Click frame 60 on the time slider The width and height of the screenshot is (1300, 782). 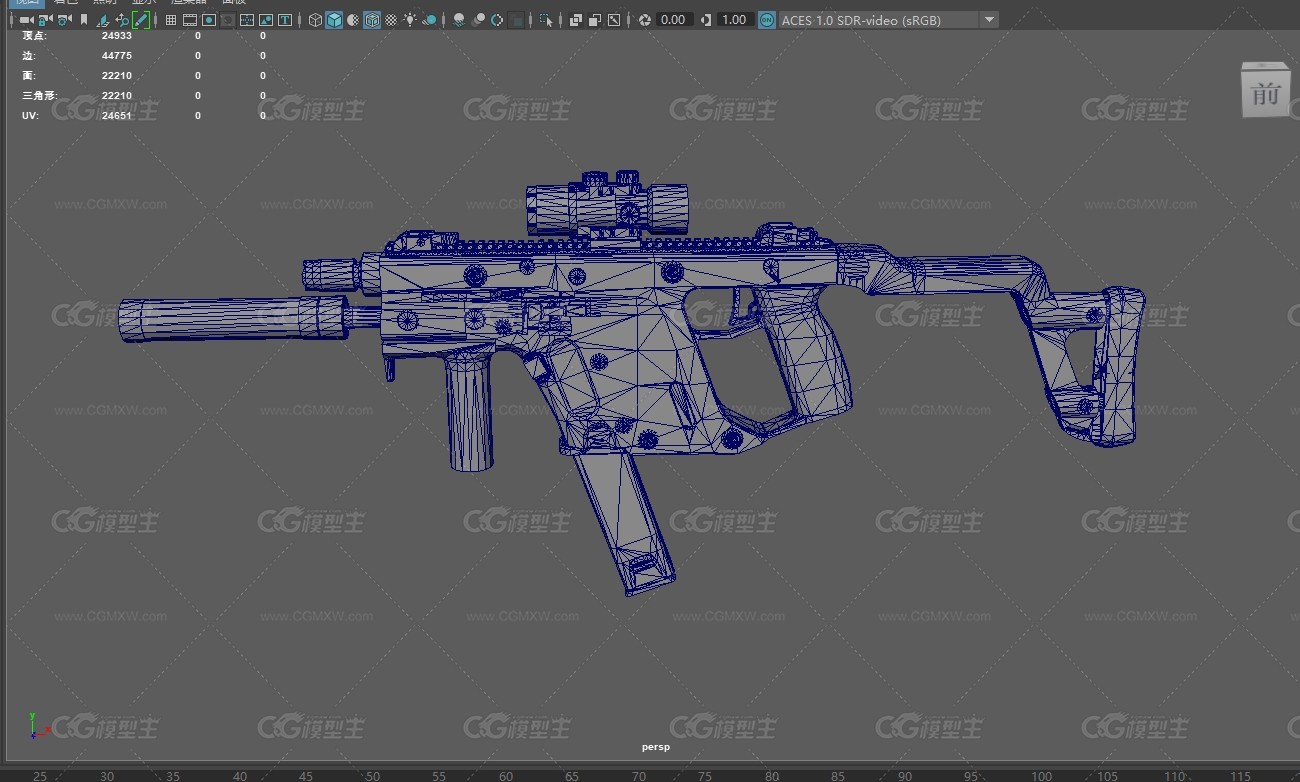pos(506,775)
